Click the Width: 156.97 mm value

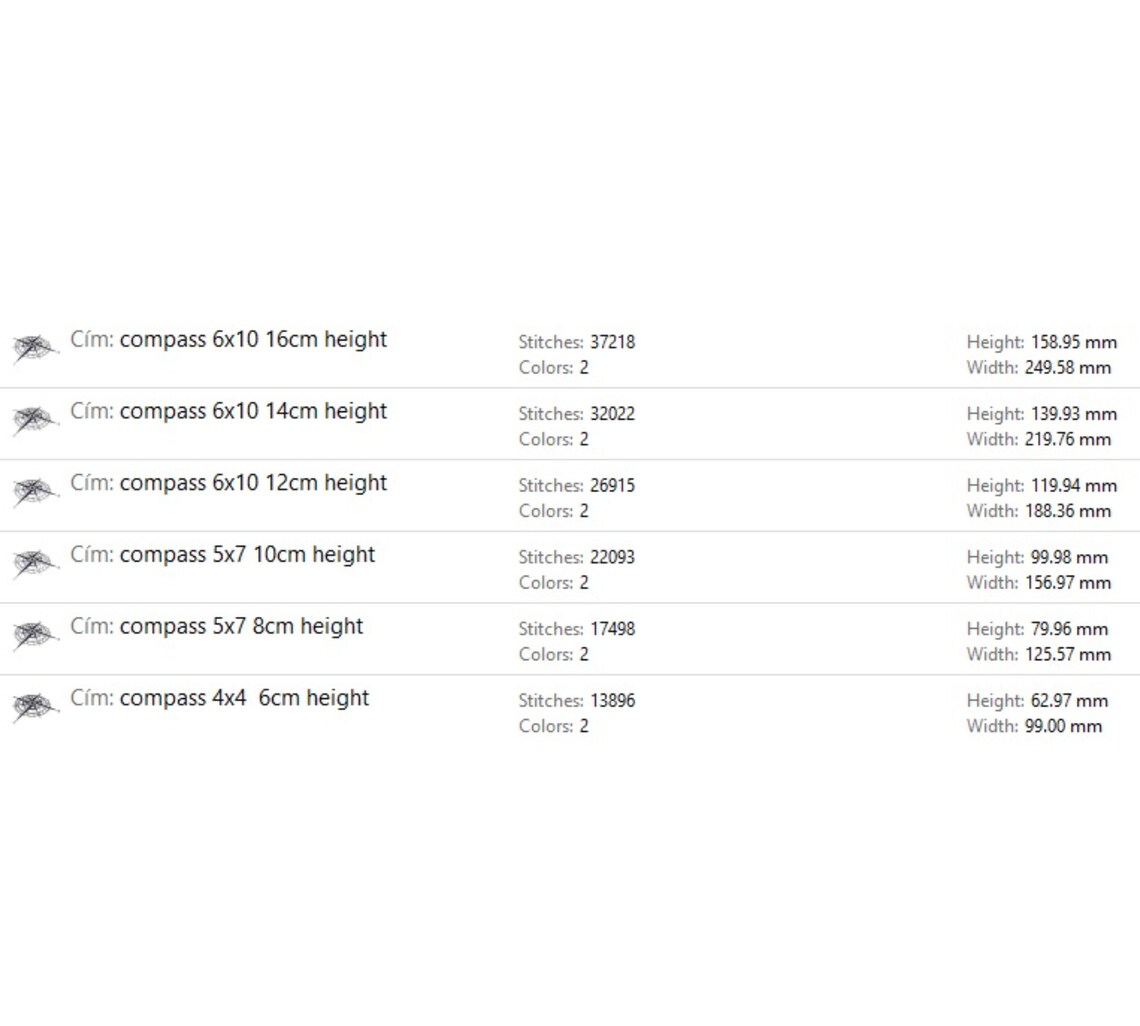pyautogui.click(x=1067, y=583)
